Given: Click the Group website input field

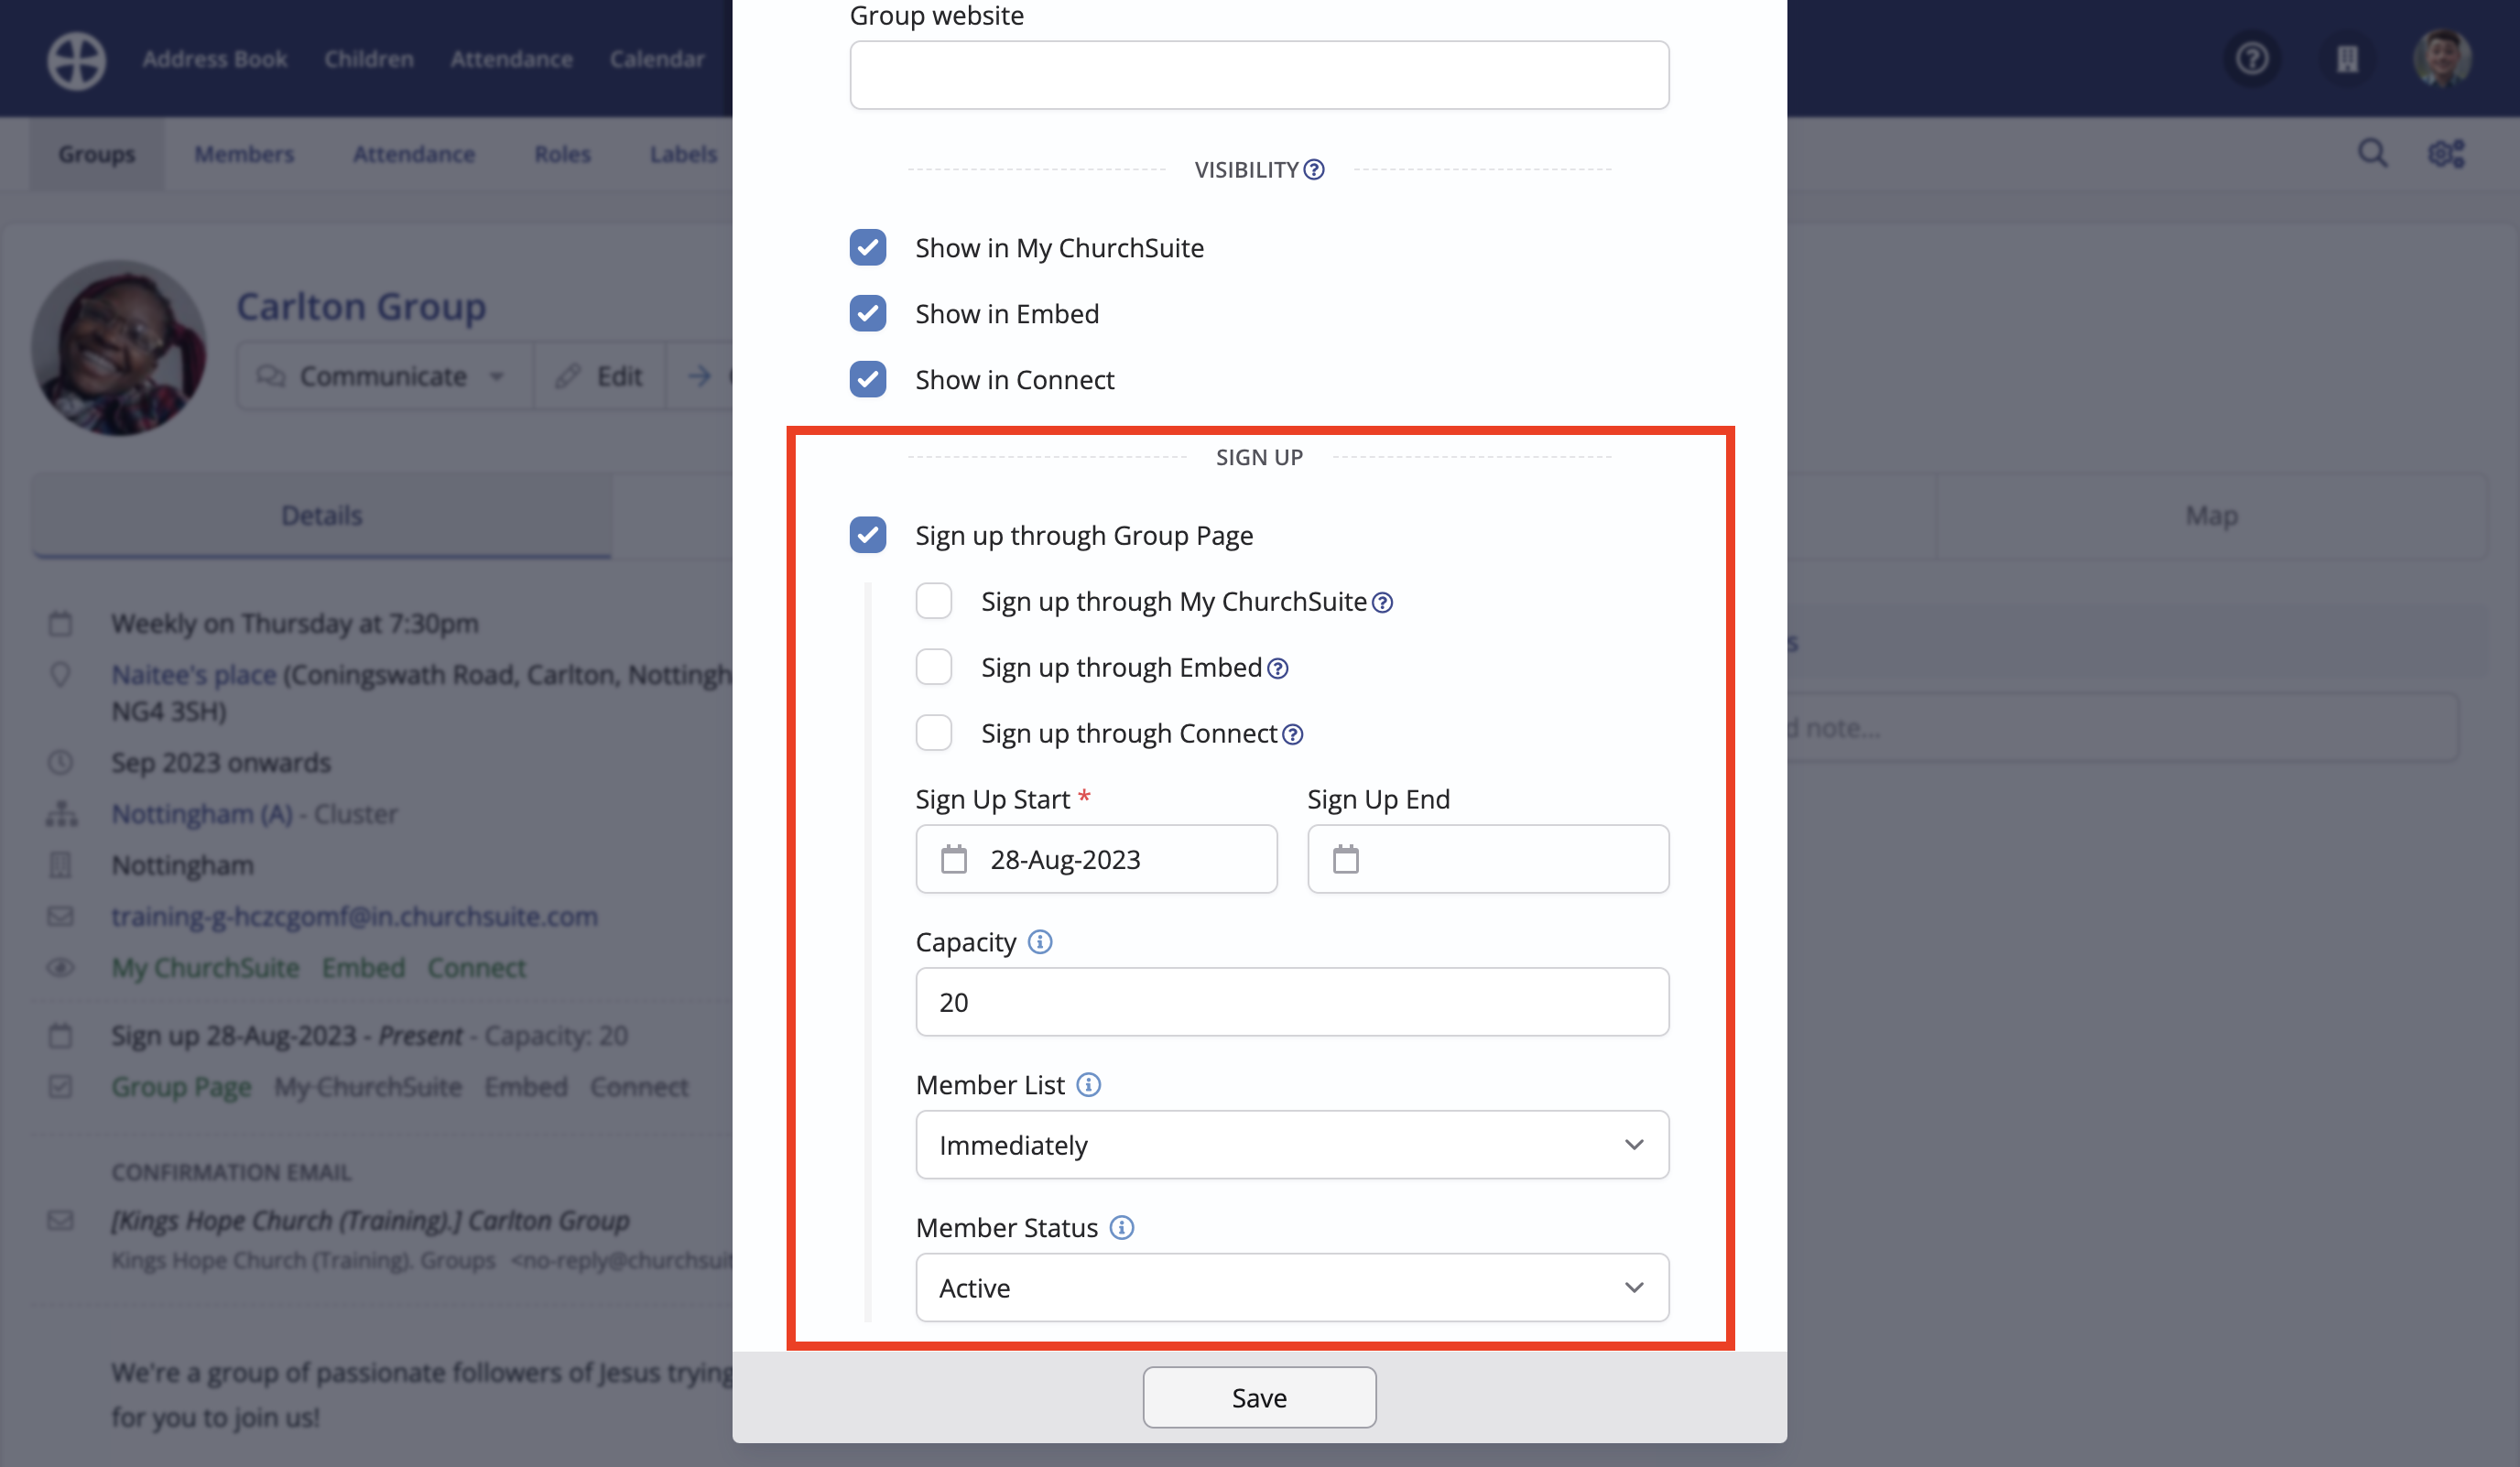Looking at the screenshot, I should coord(1259,75).
